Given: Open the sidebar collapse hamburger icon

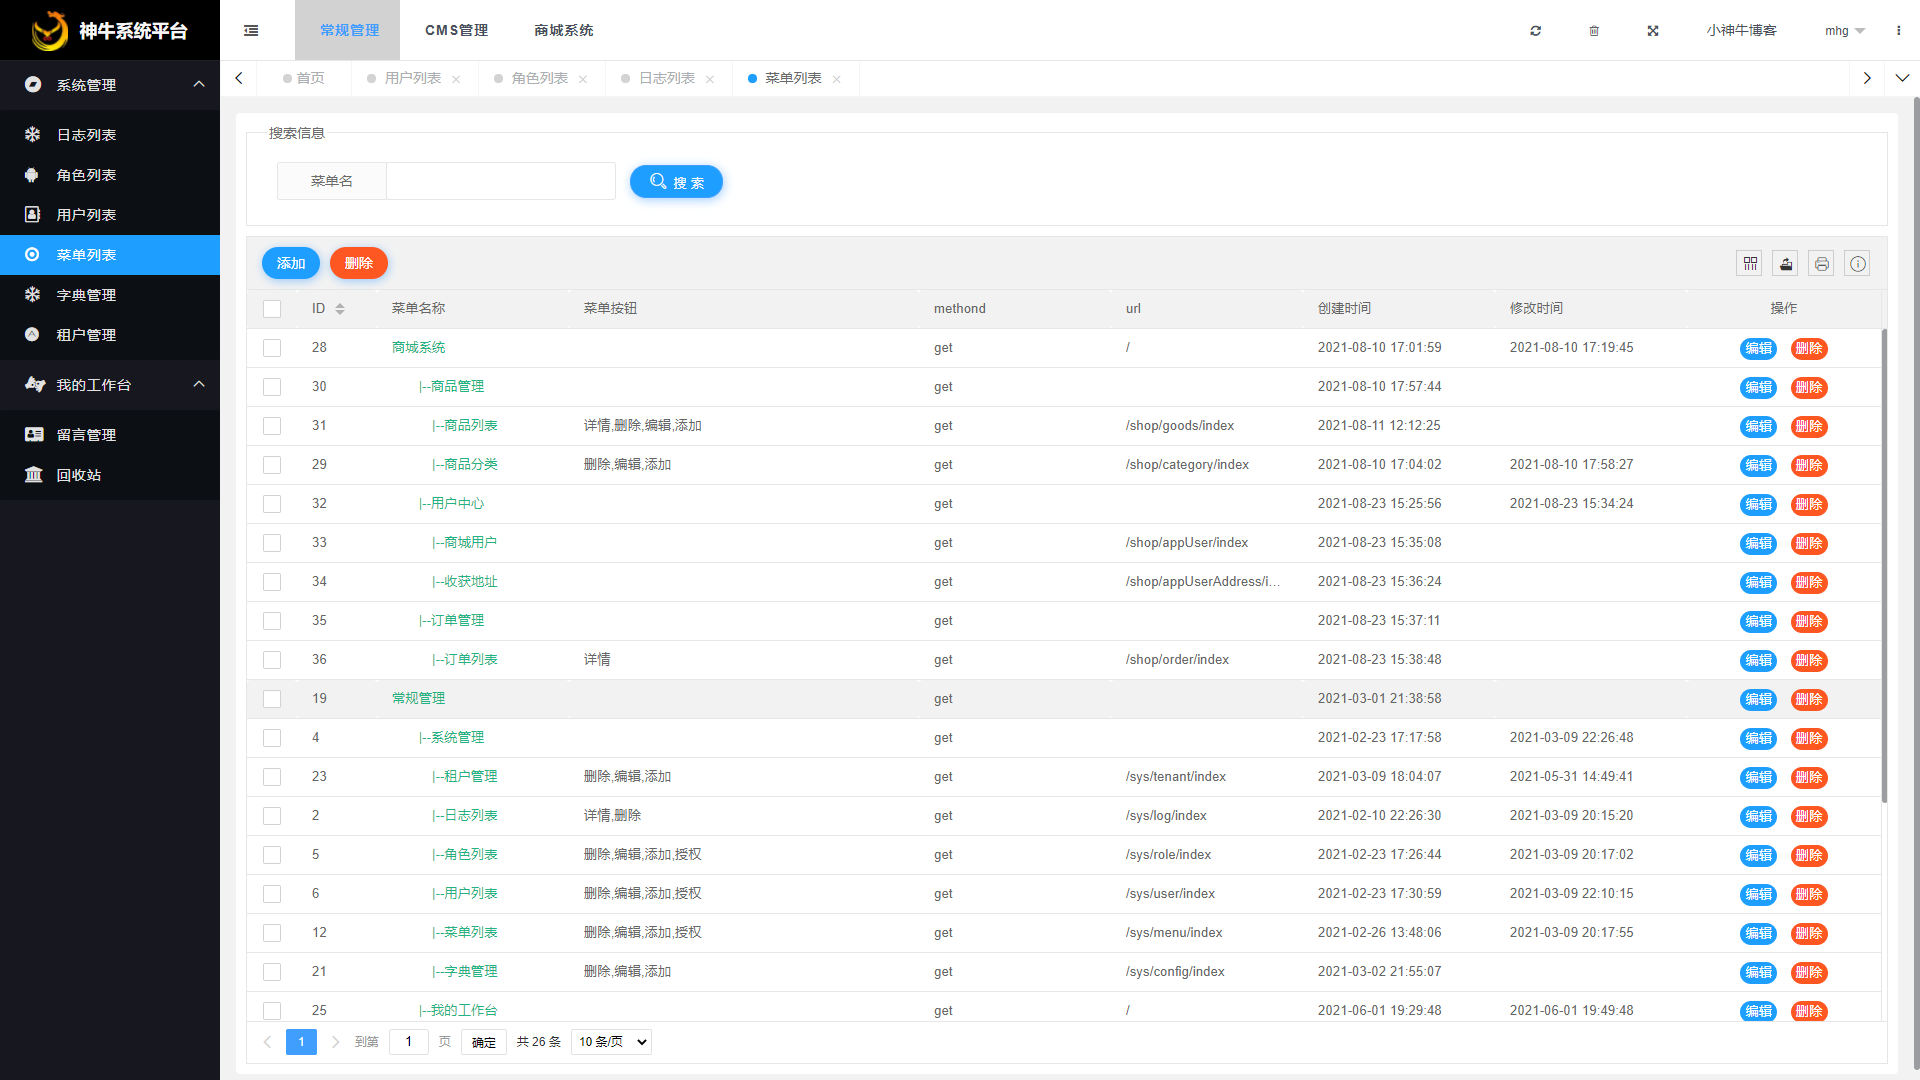Looking at the screenshot, I should pyautogui.click(x=251, y=30).
